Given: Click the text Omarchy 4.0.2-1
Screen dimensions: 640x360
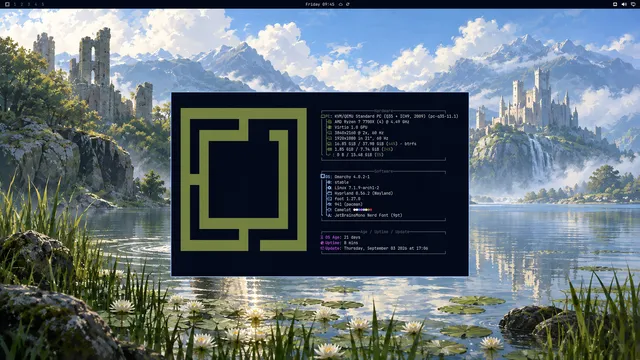Looking at the screenshot, I should click(352, 177).
